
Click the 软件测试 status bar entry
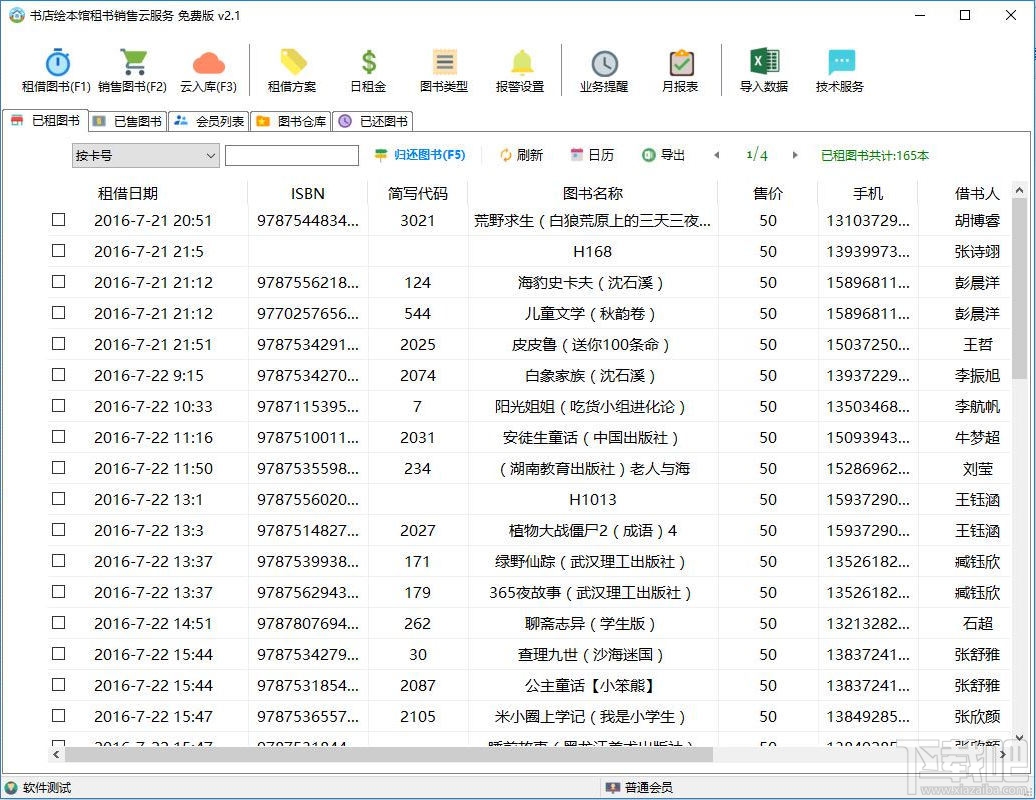38,787
